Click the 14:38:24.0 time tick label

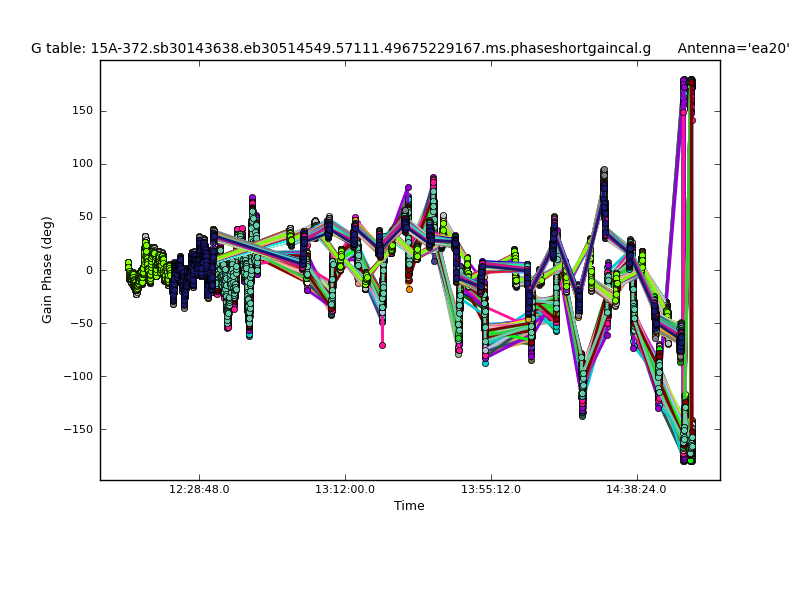637,490
